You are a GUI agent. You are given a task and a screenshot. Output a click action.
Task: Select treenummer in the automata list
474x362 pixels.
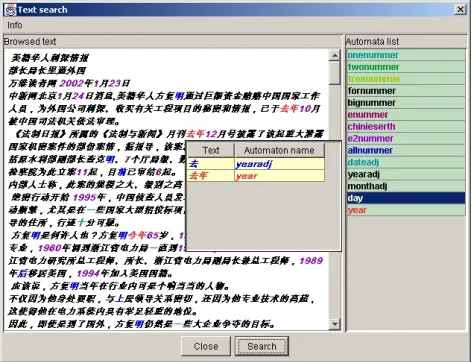(406, 79)
